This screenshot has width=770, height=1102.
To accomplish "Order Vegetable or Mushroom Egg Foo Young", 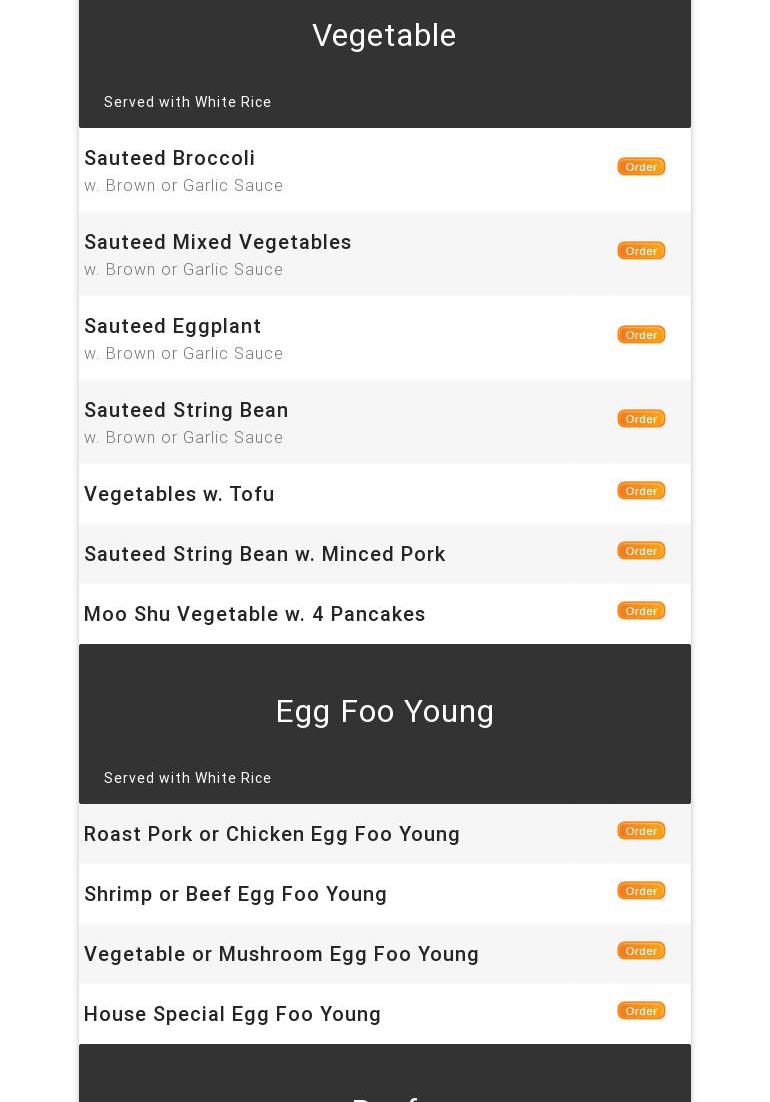I will click(641, 951).
